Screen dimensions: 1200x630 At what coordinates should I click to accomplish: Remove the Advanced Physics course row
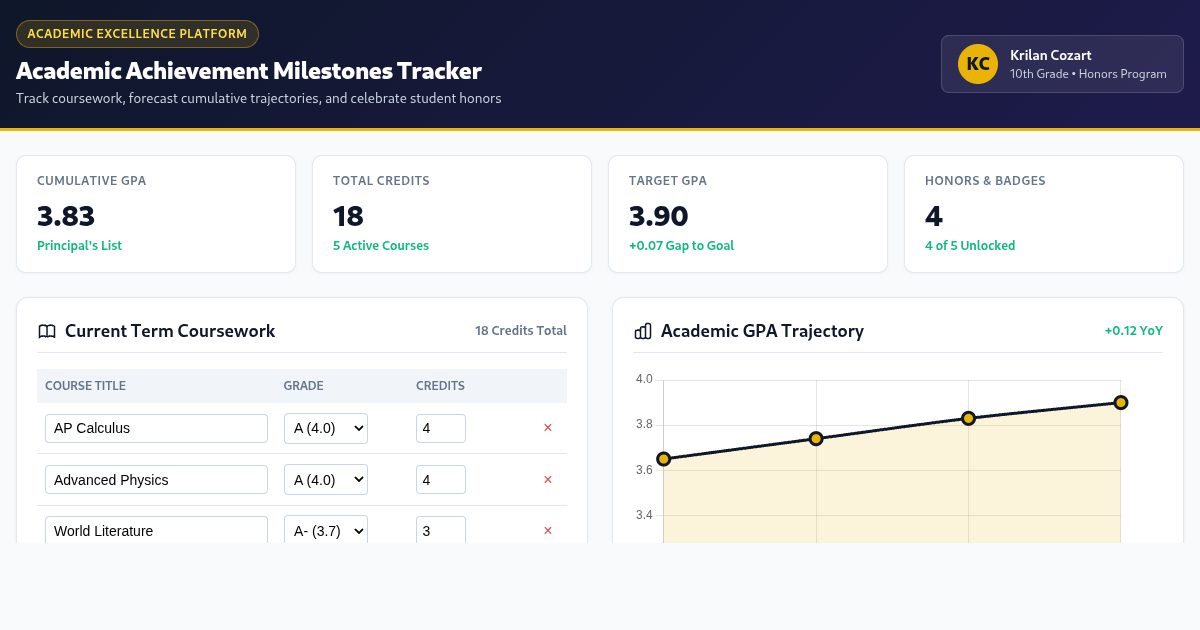tap(547, 480)
